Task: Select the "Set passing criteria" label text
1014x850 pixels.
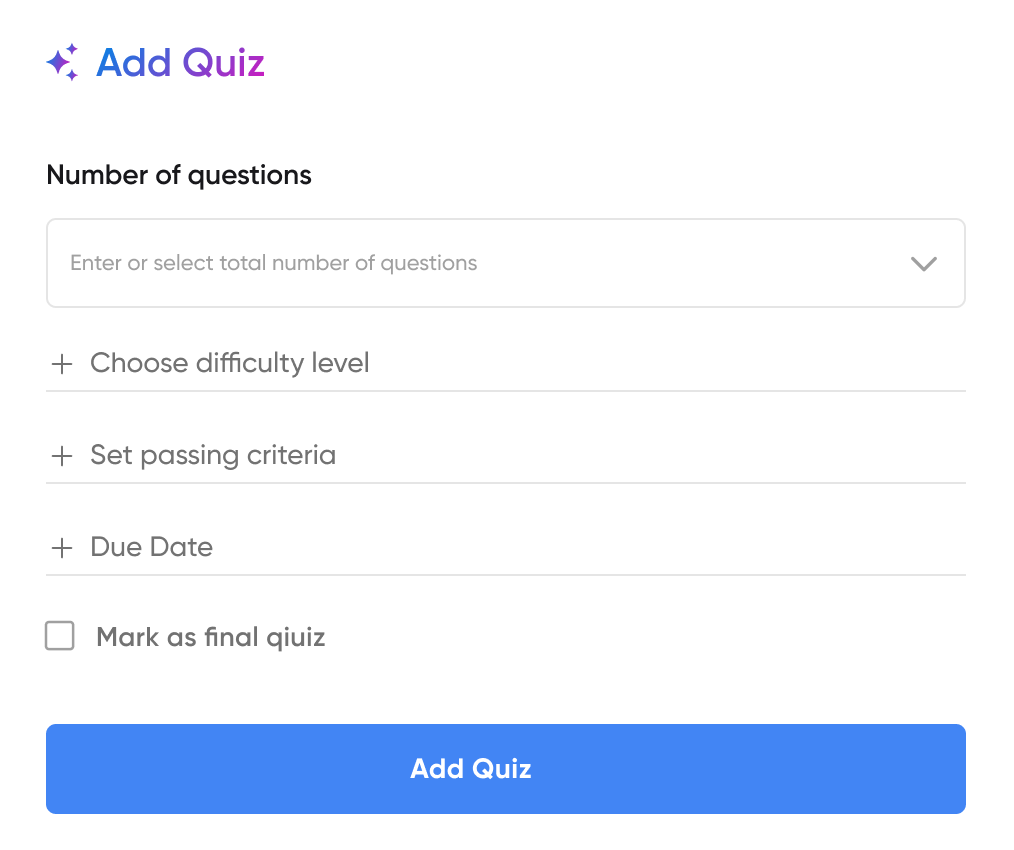Action: coord(212,455)
